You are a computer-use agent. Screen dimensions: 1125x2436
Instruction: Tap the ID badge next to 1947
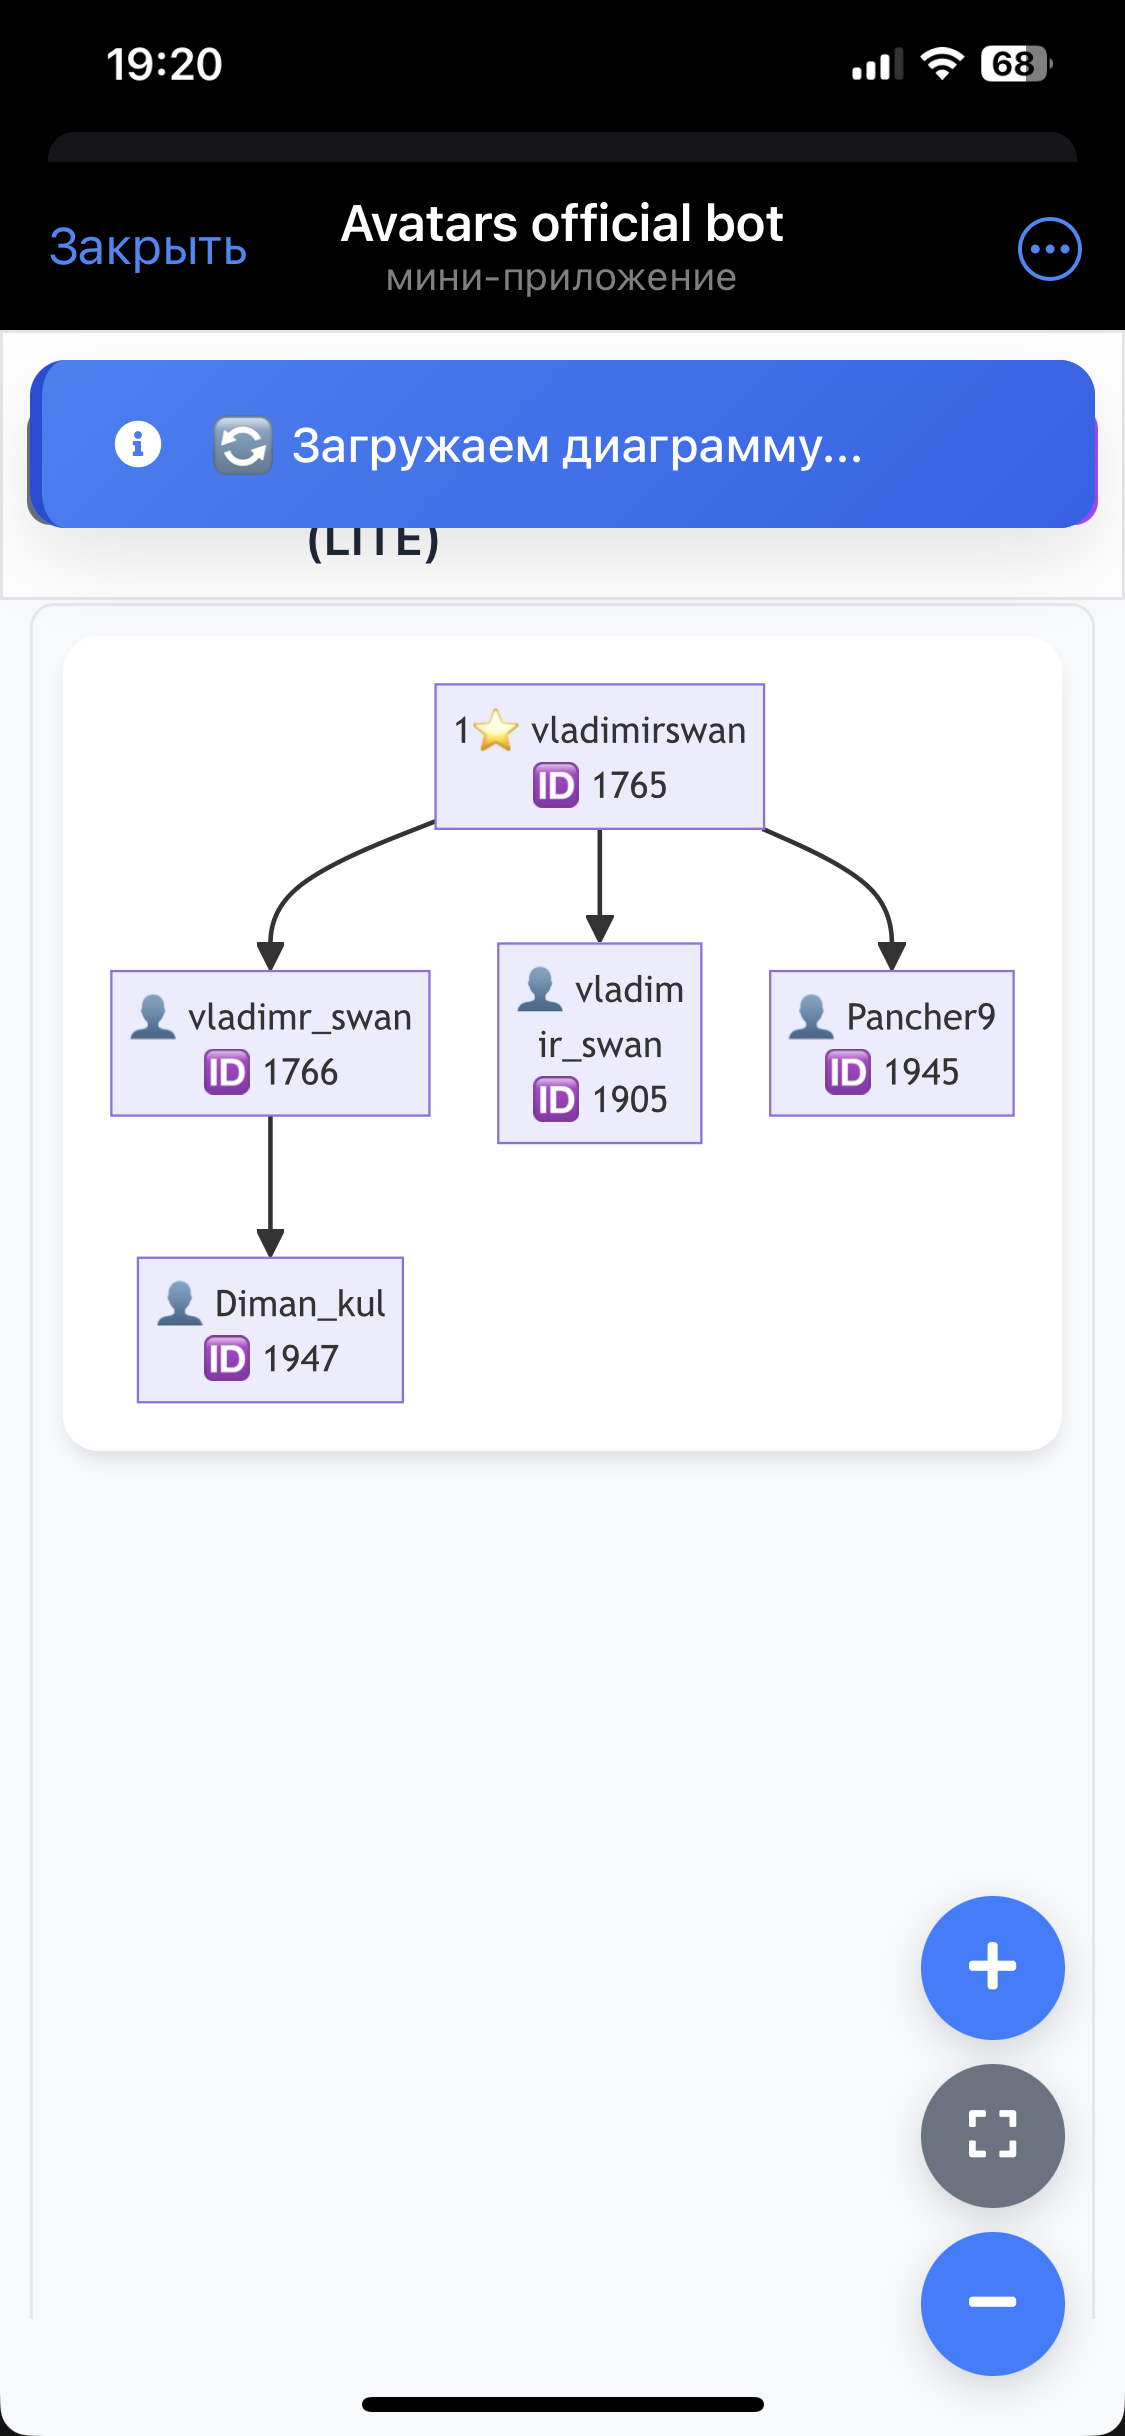point(227,1359)
